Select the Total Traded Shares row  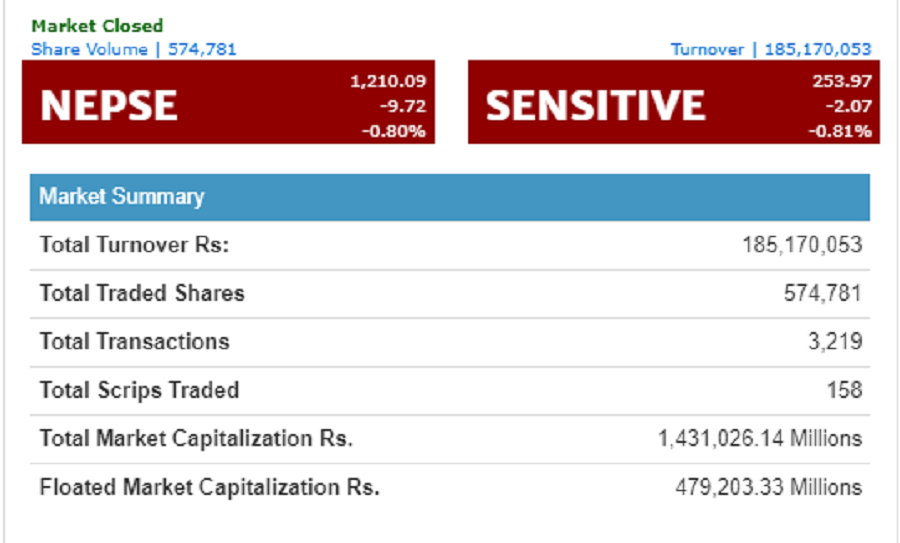point(450,293)
